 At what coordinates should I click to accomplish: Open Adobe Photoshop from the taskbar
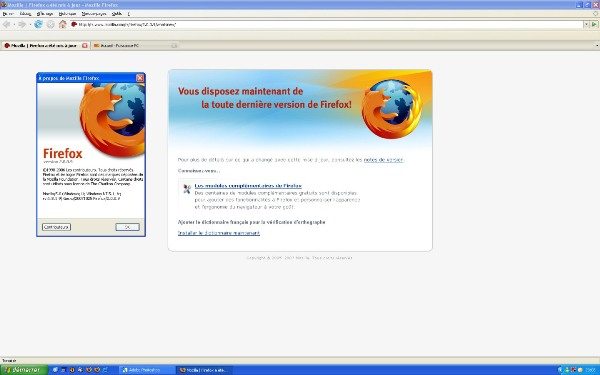(147, 370)
